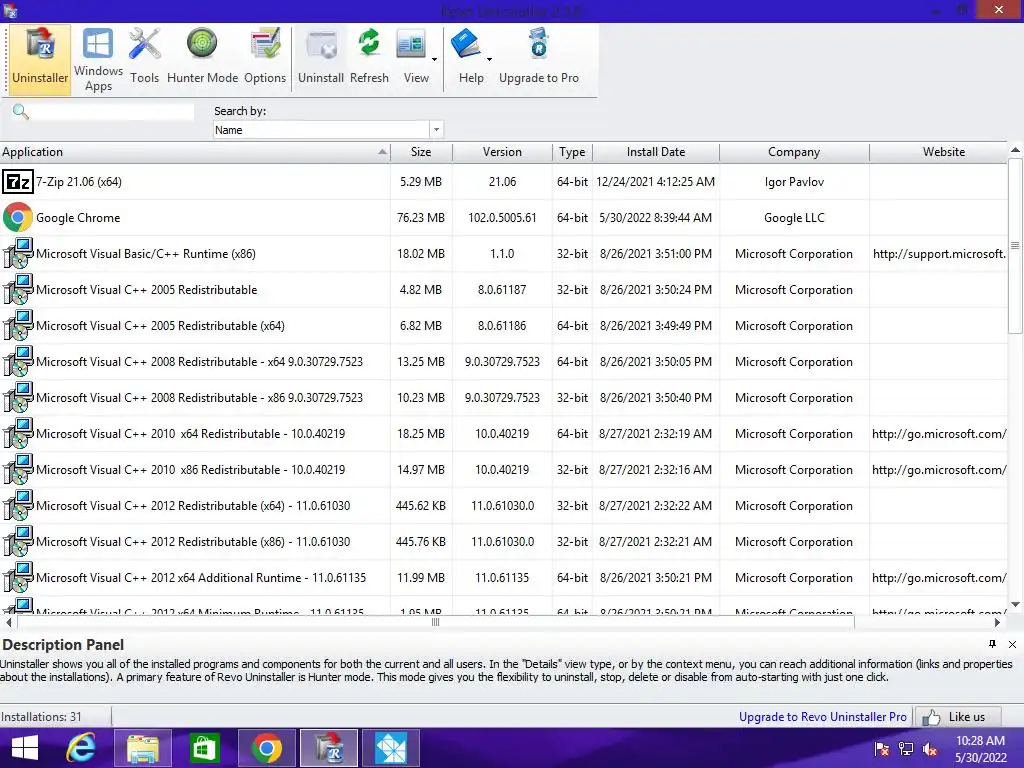Expand the View dropdown arrow
Screen dimensions: 1024x768
434,59
